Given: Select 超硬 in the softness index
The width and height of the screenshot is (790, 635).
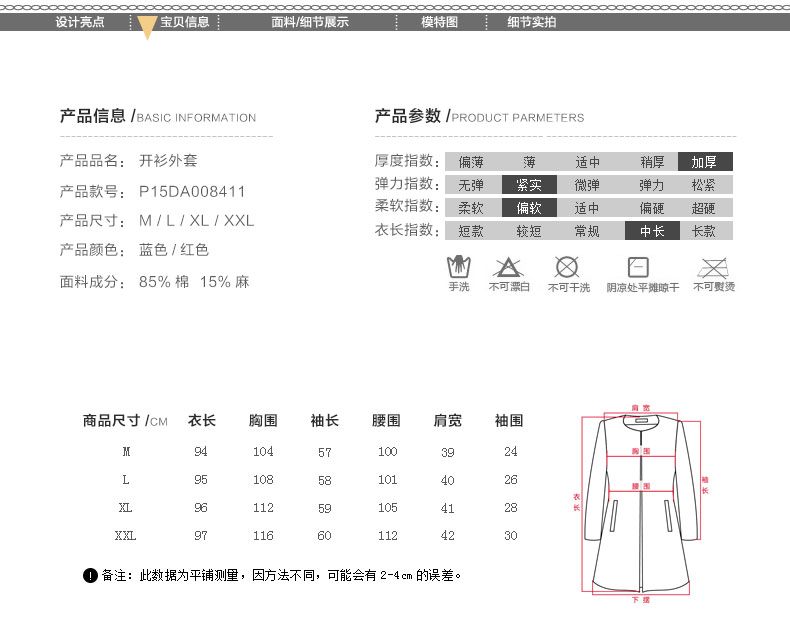Looking at the screenshot, I should click(x=704, y=208).
